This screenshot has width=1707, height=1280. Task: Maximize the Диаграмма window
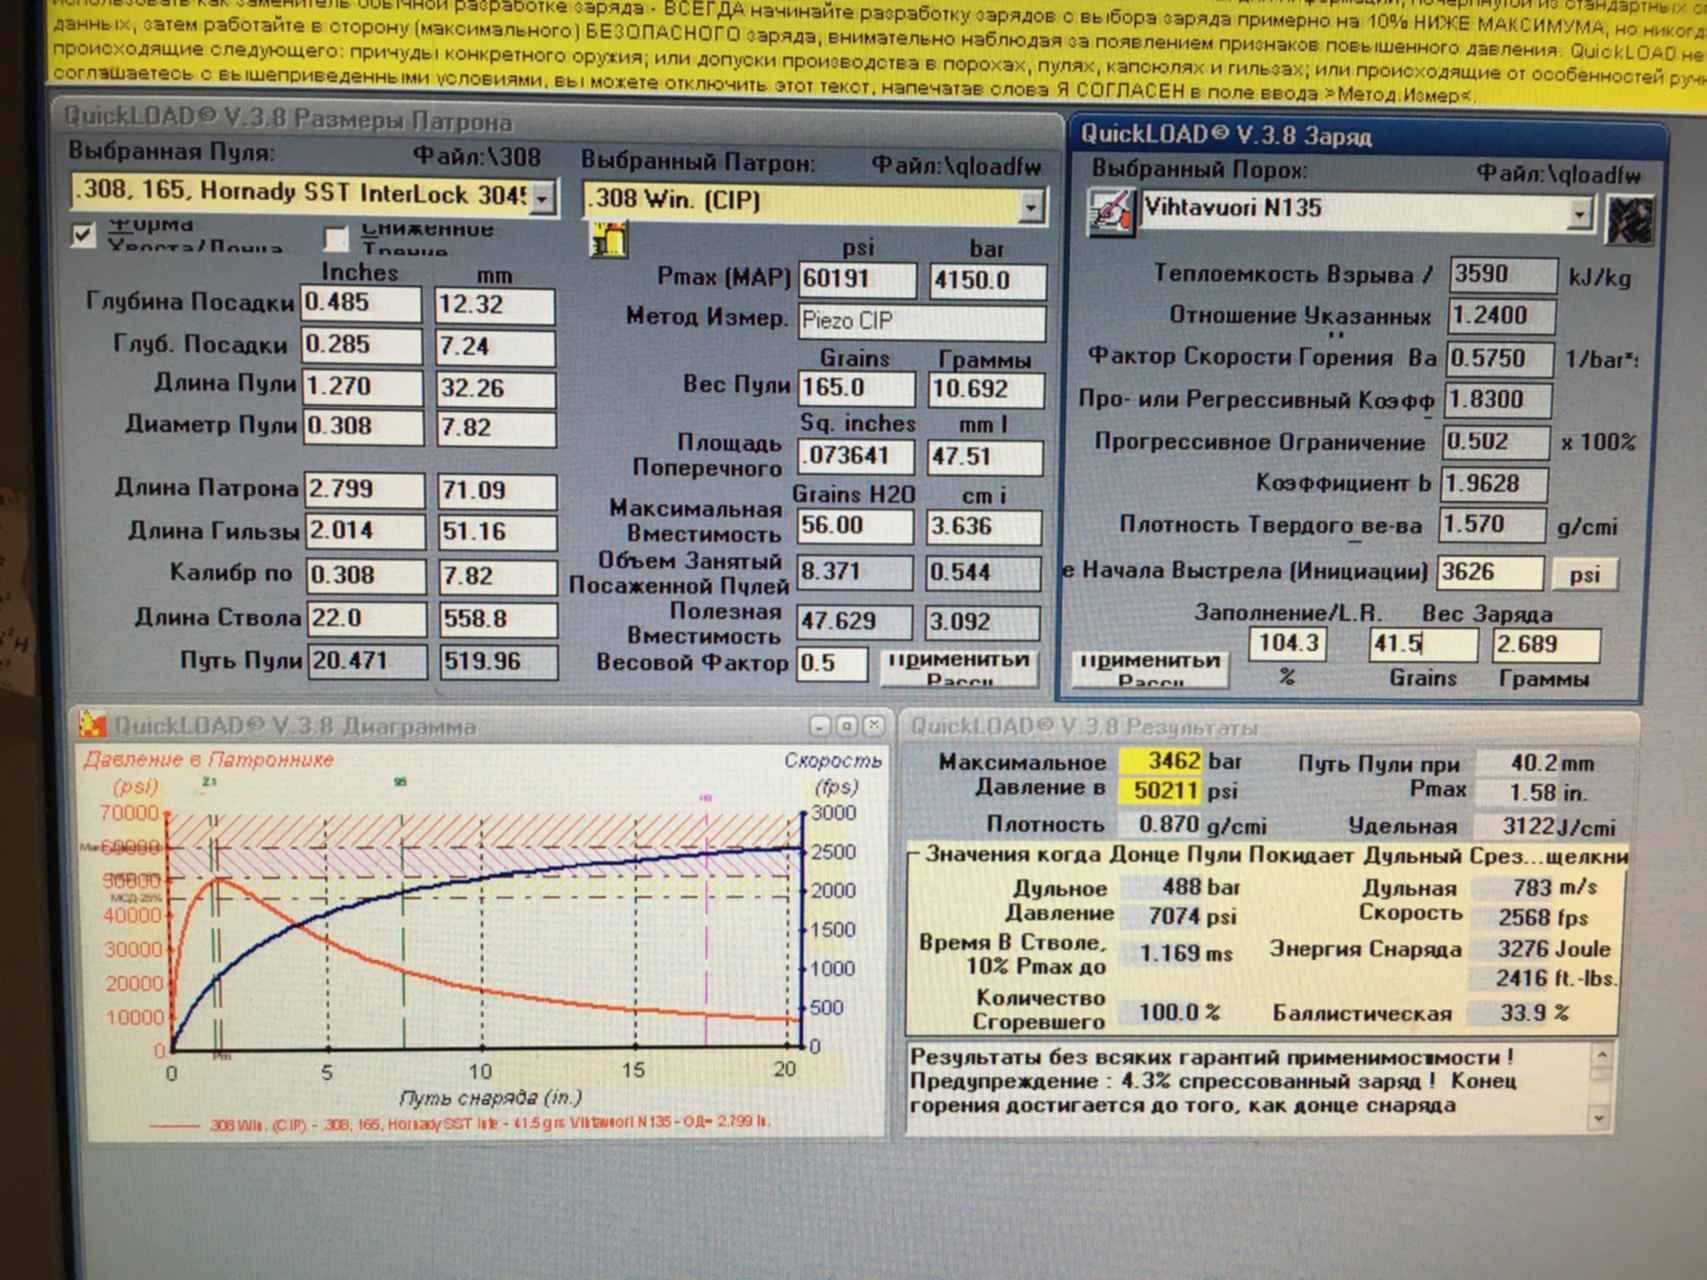tap(846, 725)
